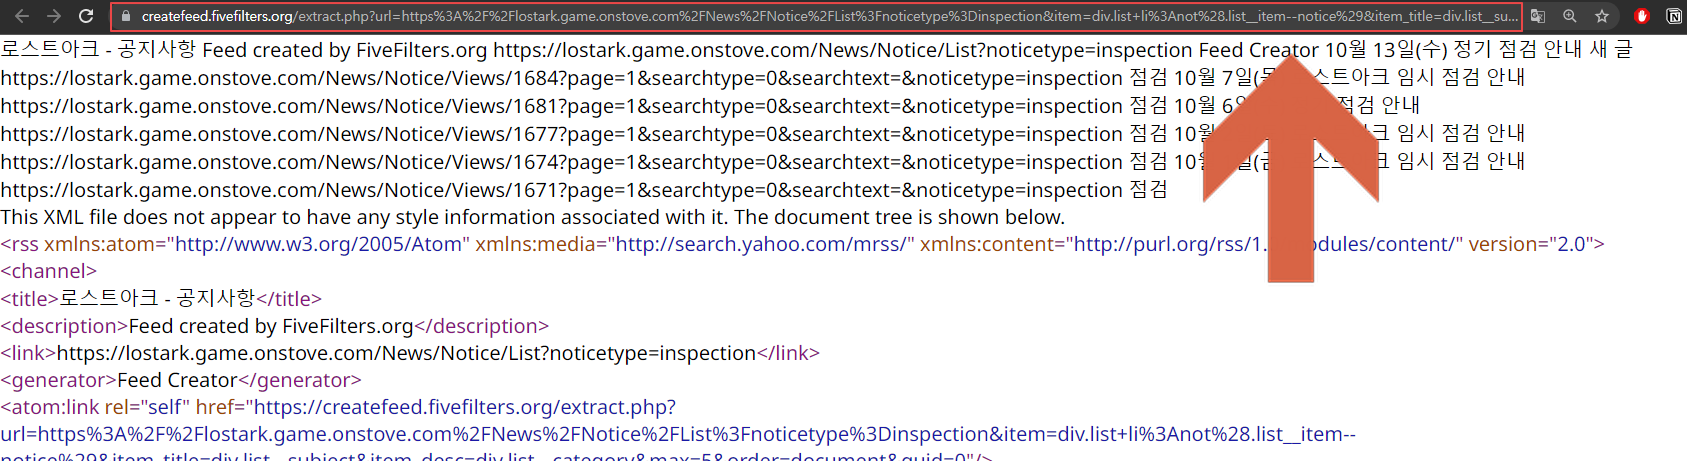1687x461 pixels.
Task: Open the red stop-hand ad blocker extension
Action: pos(1641,16)
